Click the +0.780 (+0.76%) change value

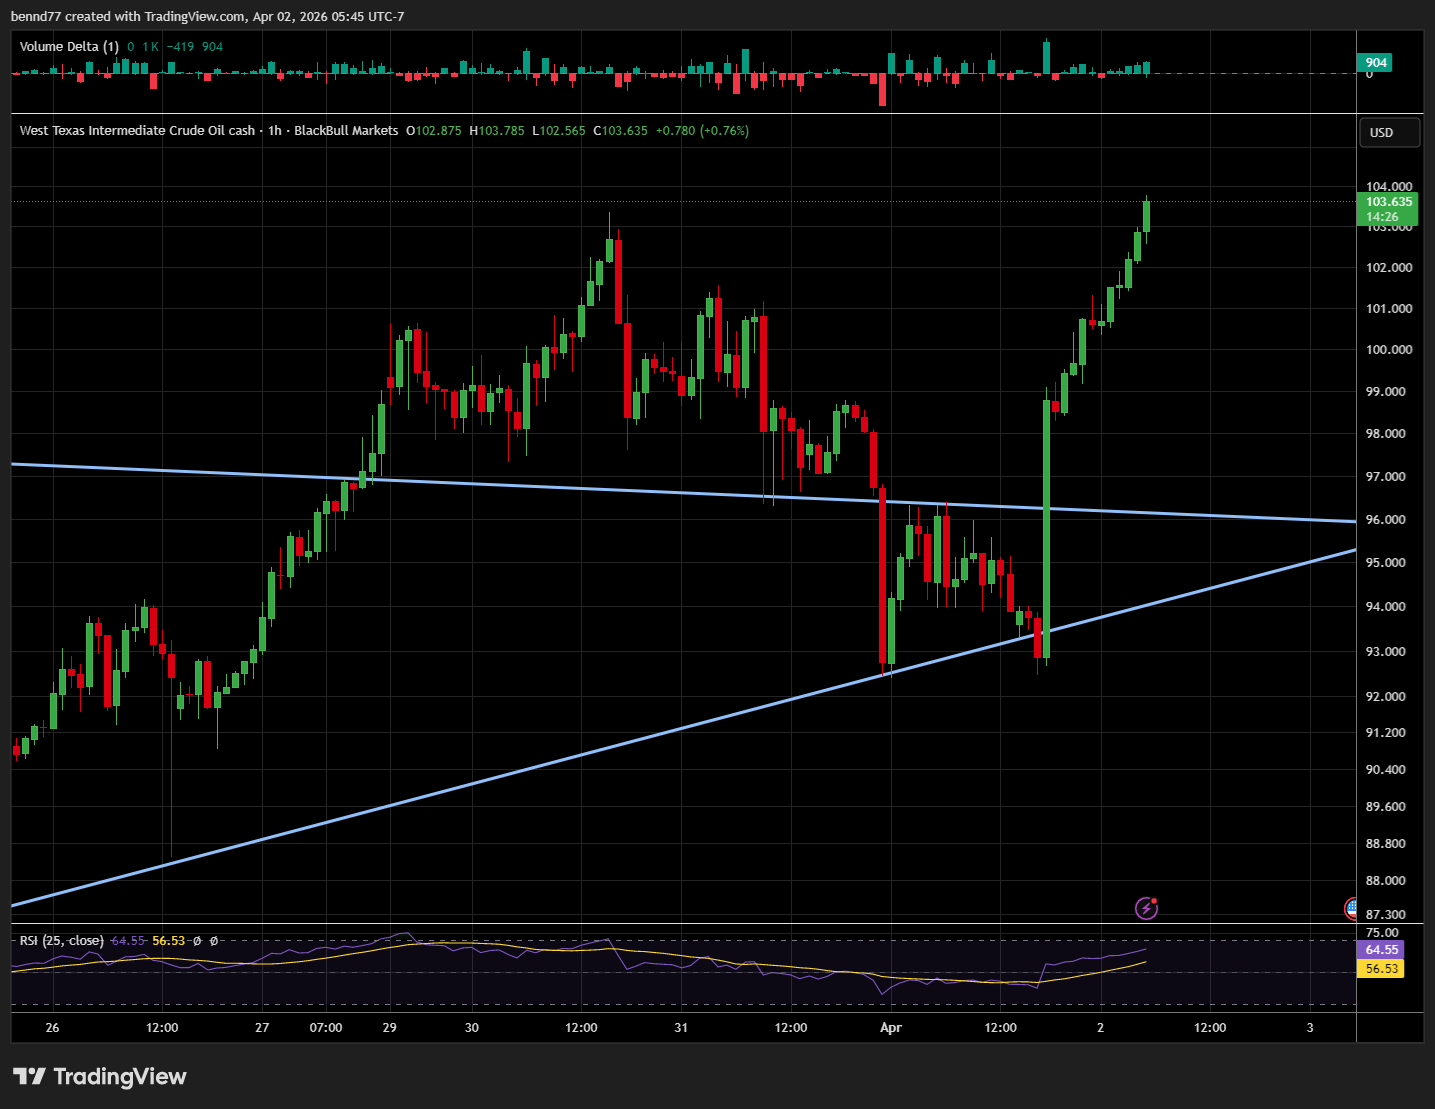click(702, 131)
